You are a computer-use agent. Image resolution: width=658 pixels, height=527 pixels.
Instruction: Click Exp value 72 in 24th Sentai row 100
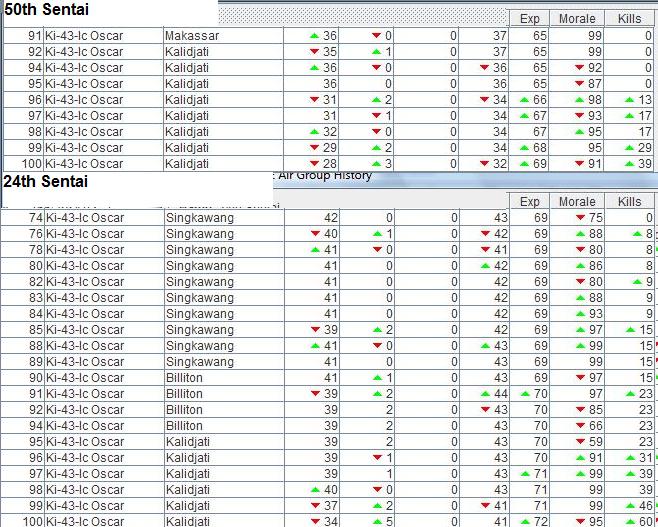tap(540, 522)
